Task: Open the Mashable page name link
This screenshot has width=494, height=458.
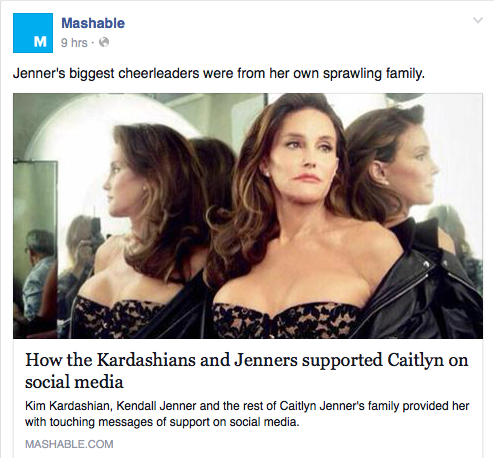Action: [x=93, y=23]
